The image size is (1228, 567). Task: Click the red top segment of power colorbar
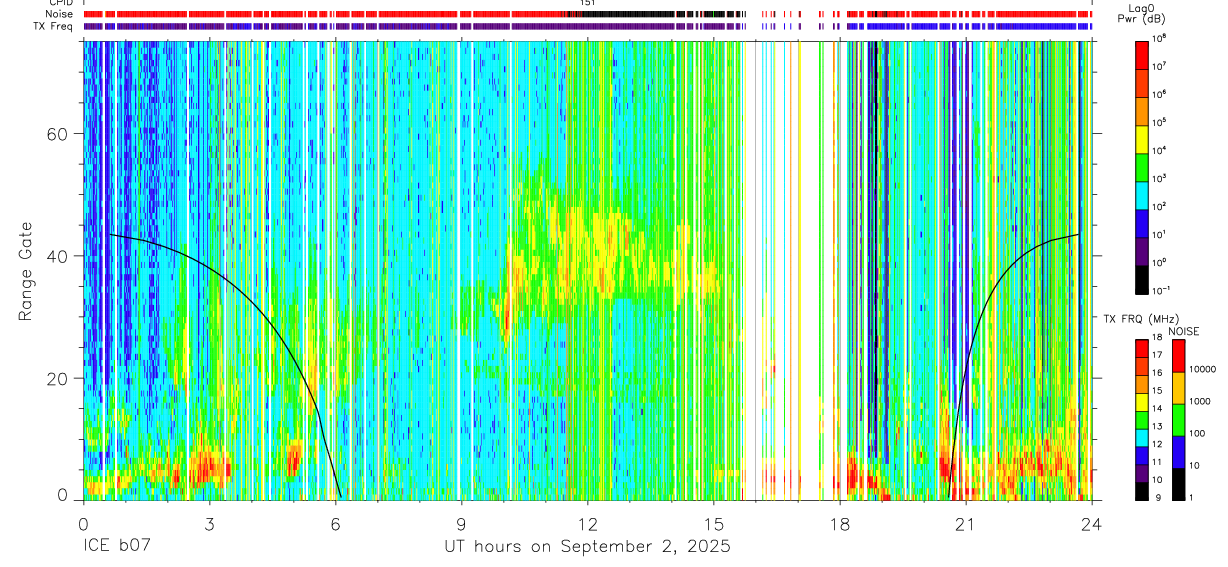click(x=1142, y=54)
